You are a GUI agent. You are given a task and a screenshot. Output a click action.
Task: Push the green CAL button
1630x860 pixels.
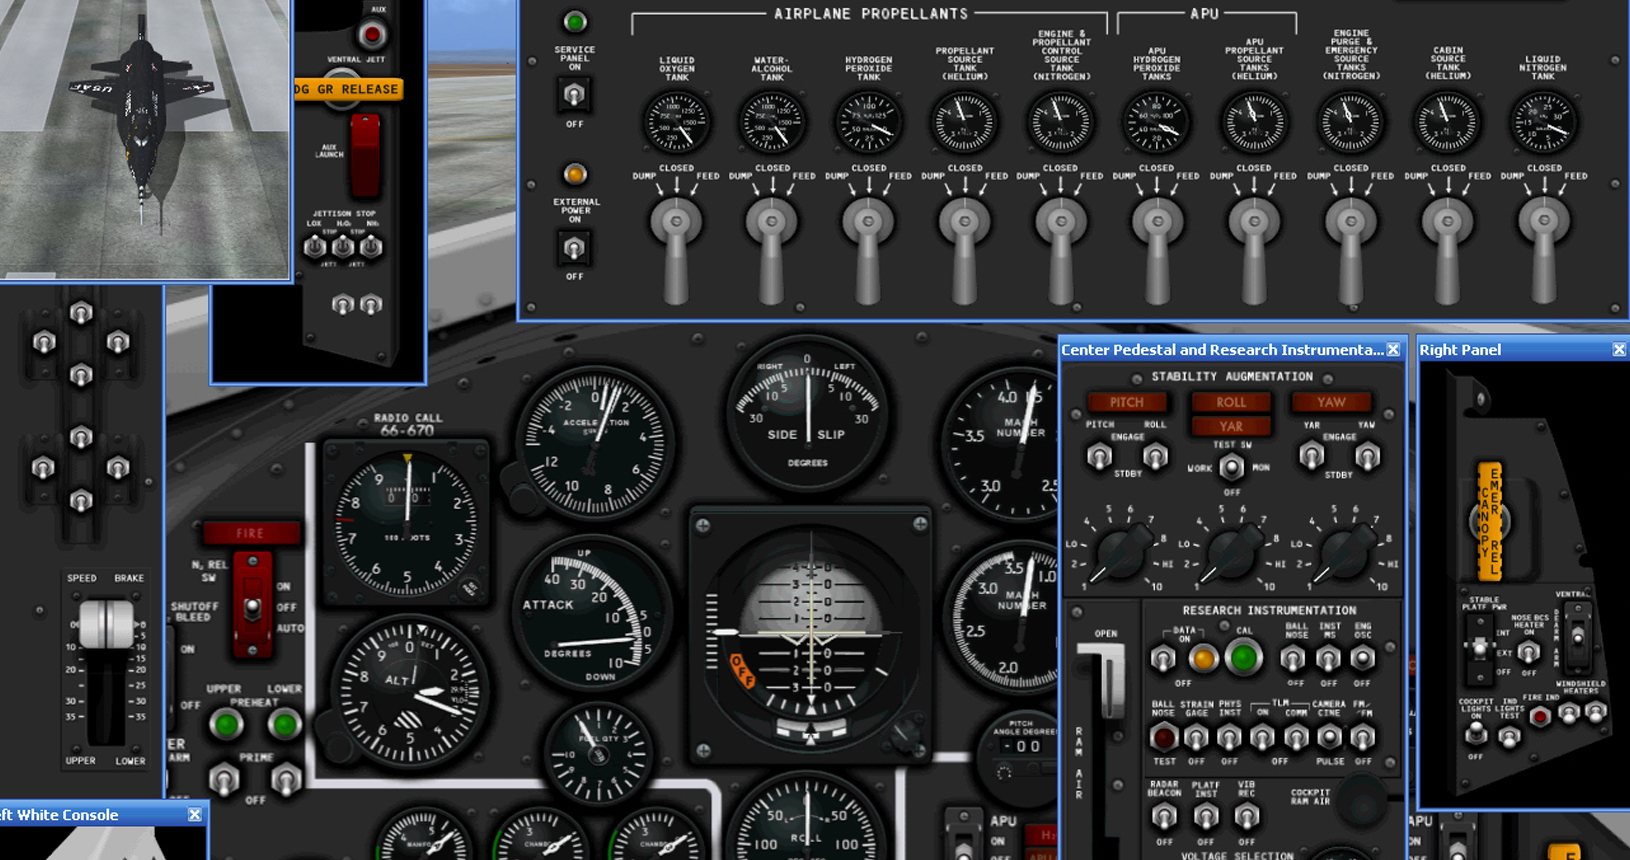tap(1243, 658)
